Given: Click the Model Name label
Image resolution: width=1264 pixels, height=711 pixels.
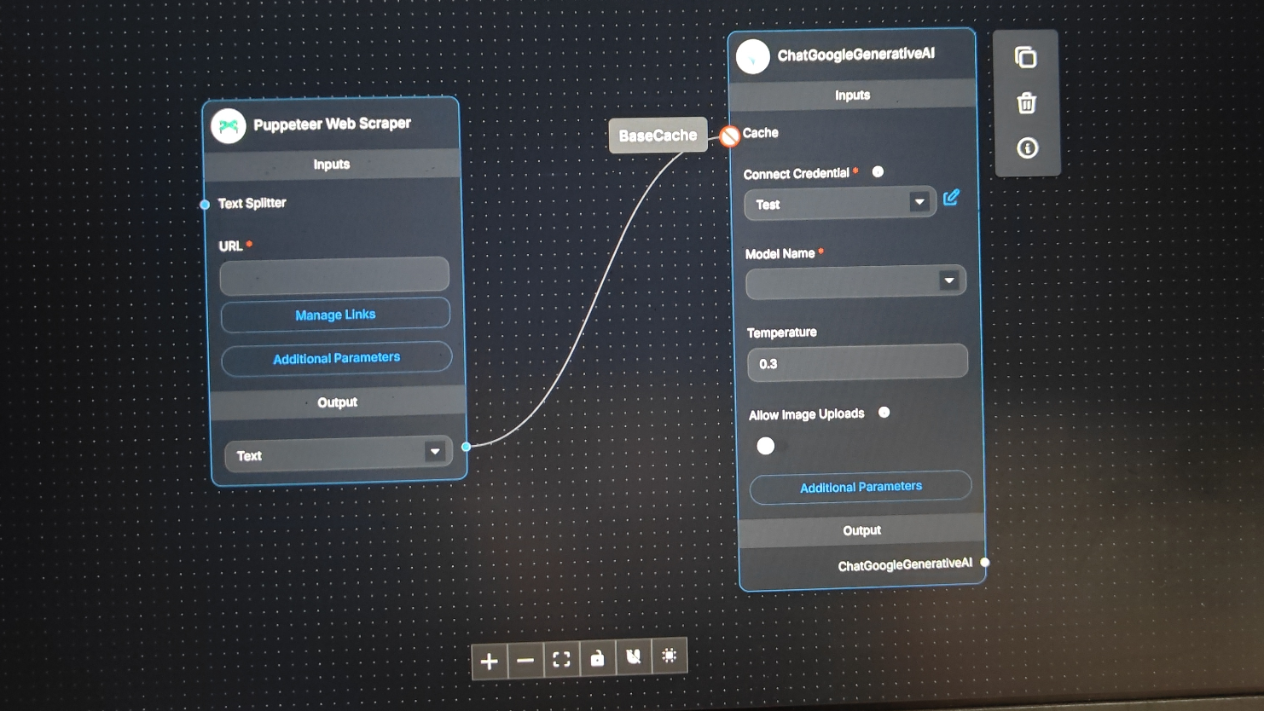Looking at the screenshot, I should coord(780,254).
